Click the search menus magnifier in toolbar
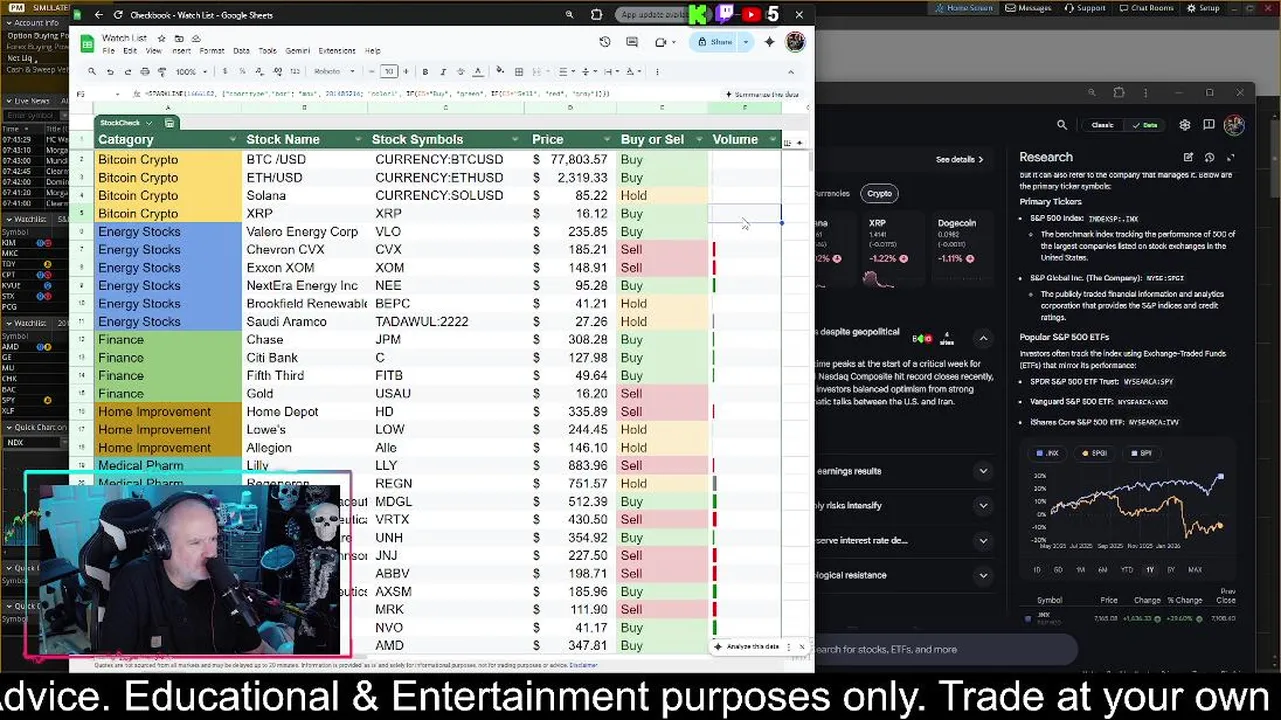Screen dimensions: 1281x720 92,72
